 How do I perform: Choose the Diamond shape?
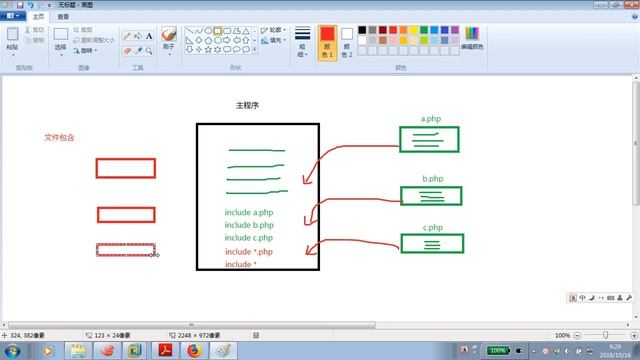tap(199, 40)
